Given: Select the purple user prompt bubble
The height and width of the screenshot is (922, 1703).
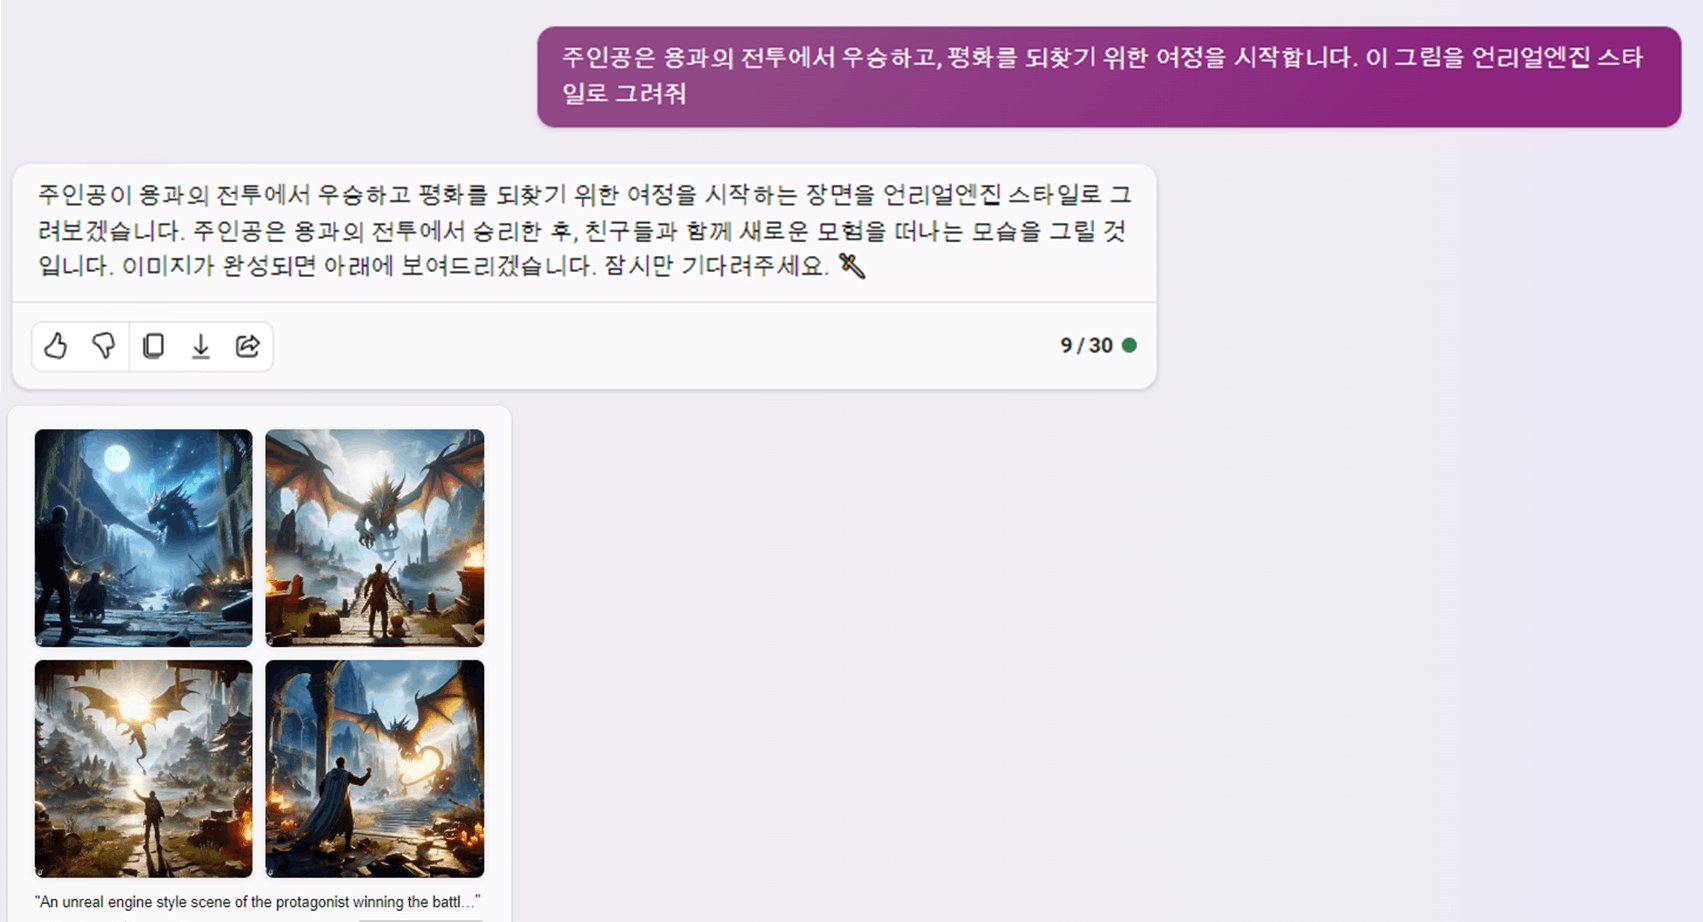Looking at the screenshot, I should 1109,76.
